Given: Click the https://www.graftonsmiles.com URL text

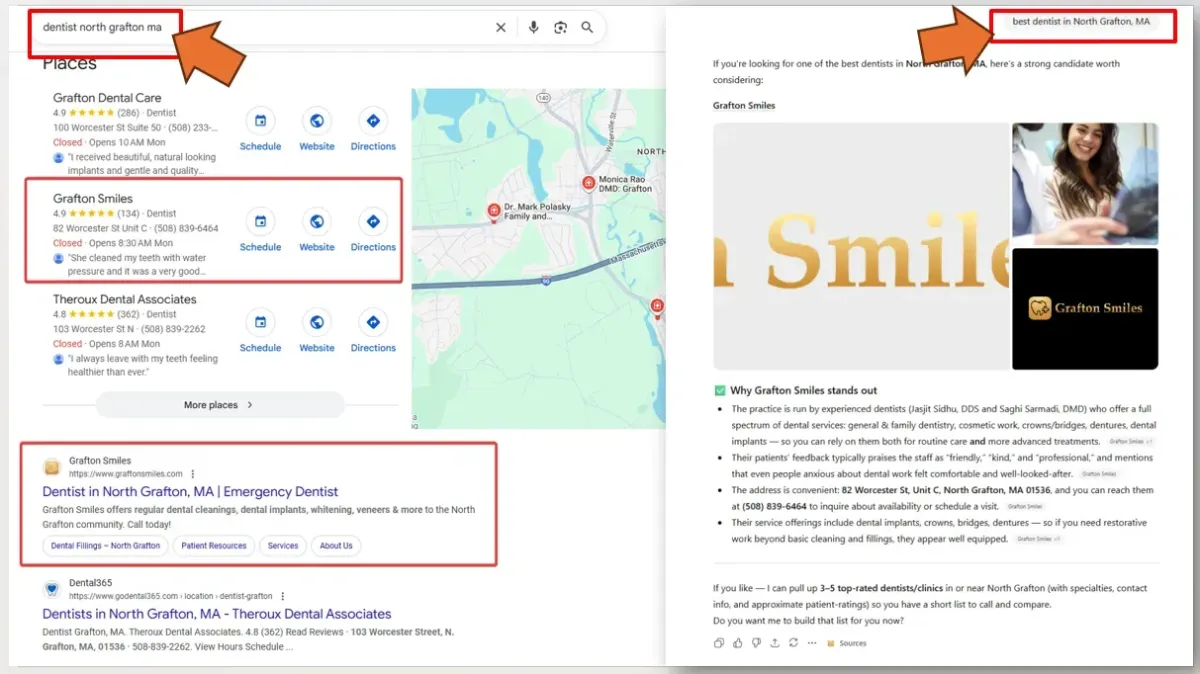Looking at the screenshot, I should (x=126, y=474).
